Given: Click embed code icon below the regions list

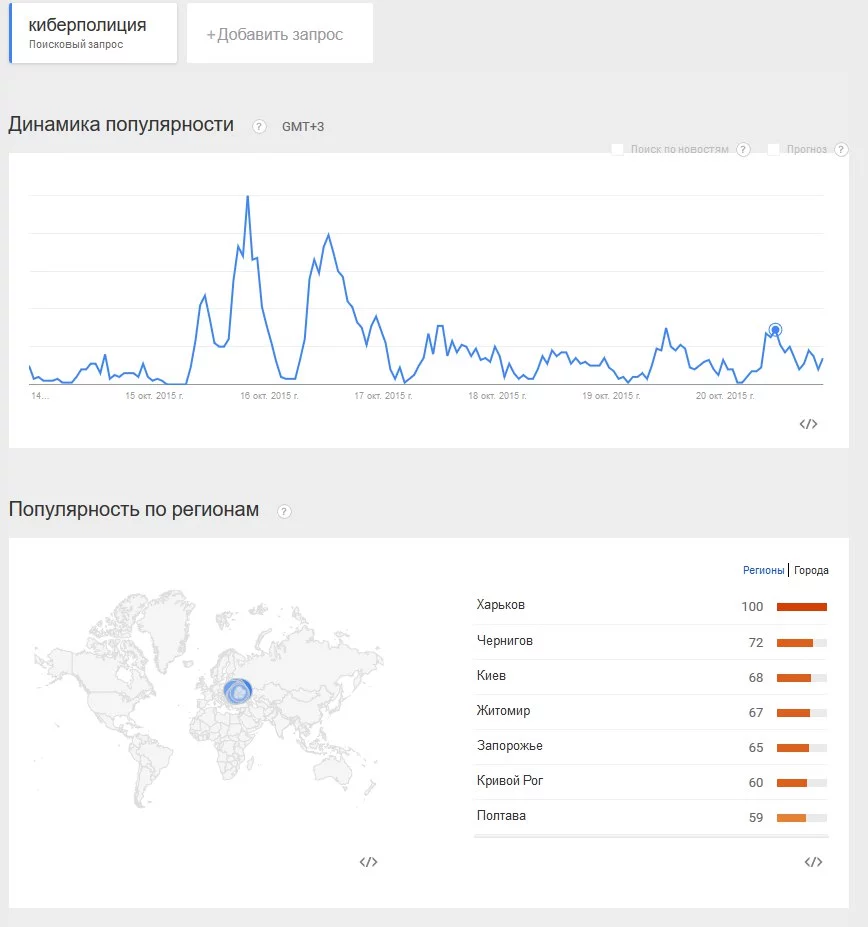Looking at the screenshot, I should (813, 862).
